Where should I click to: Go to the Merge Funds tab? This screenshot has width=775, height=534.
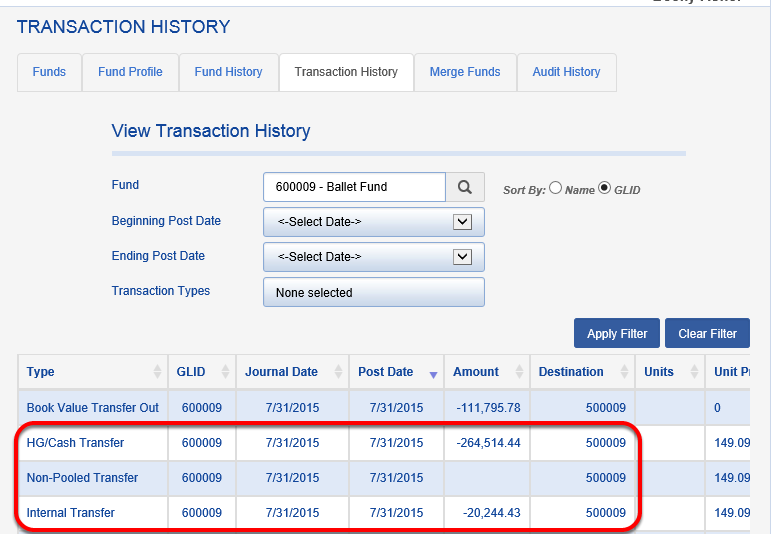(x=465, y=72)
